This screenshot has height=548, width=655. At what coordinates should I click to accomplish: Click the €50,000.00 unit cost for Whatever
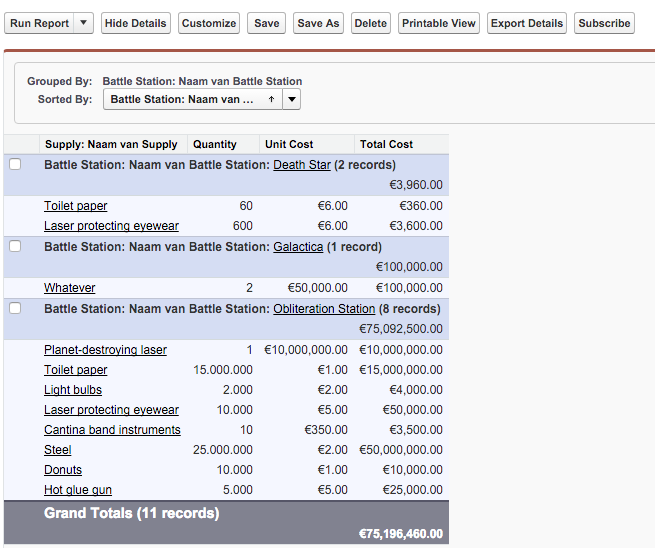[317, 288]
